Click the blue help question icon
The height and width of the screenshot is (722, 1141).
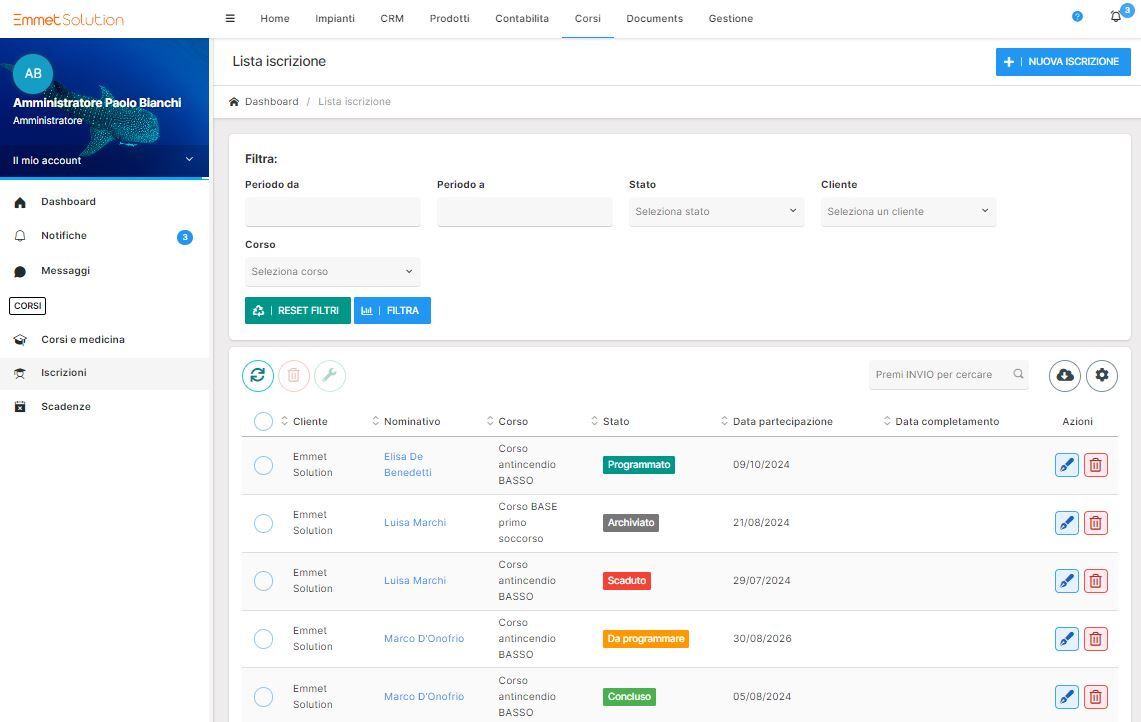[1077, 17]
